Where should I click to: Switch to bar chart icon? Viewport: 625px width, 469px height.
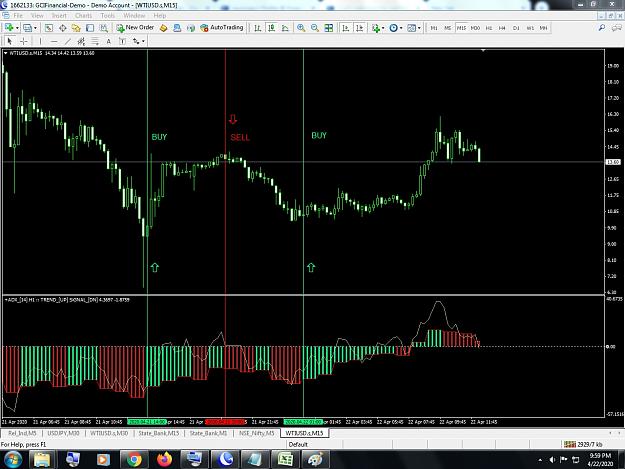pyautogui.click(x=258, y=28)
